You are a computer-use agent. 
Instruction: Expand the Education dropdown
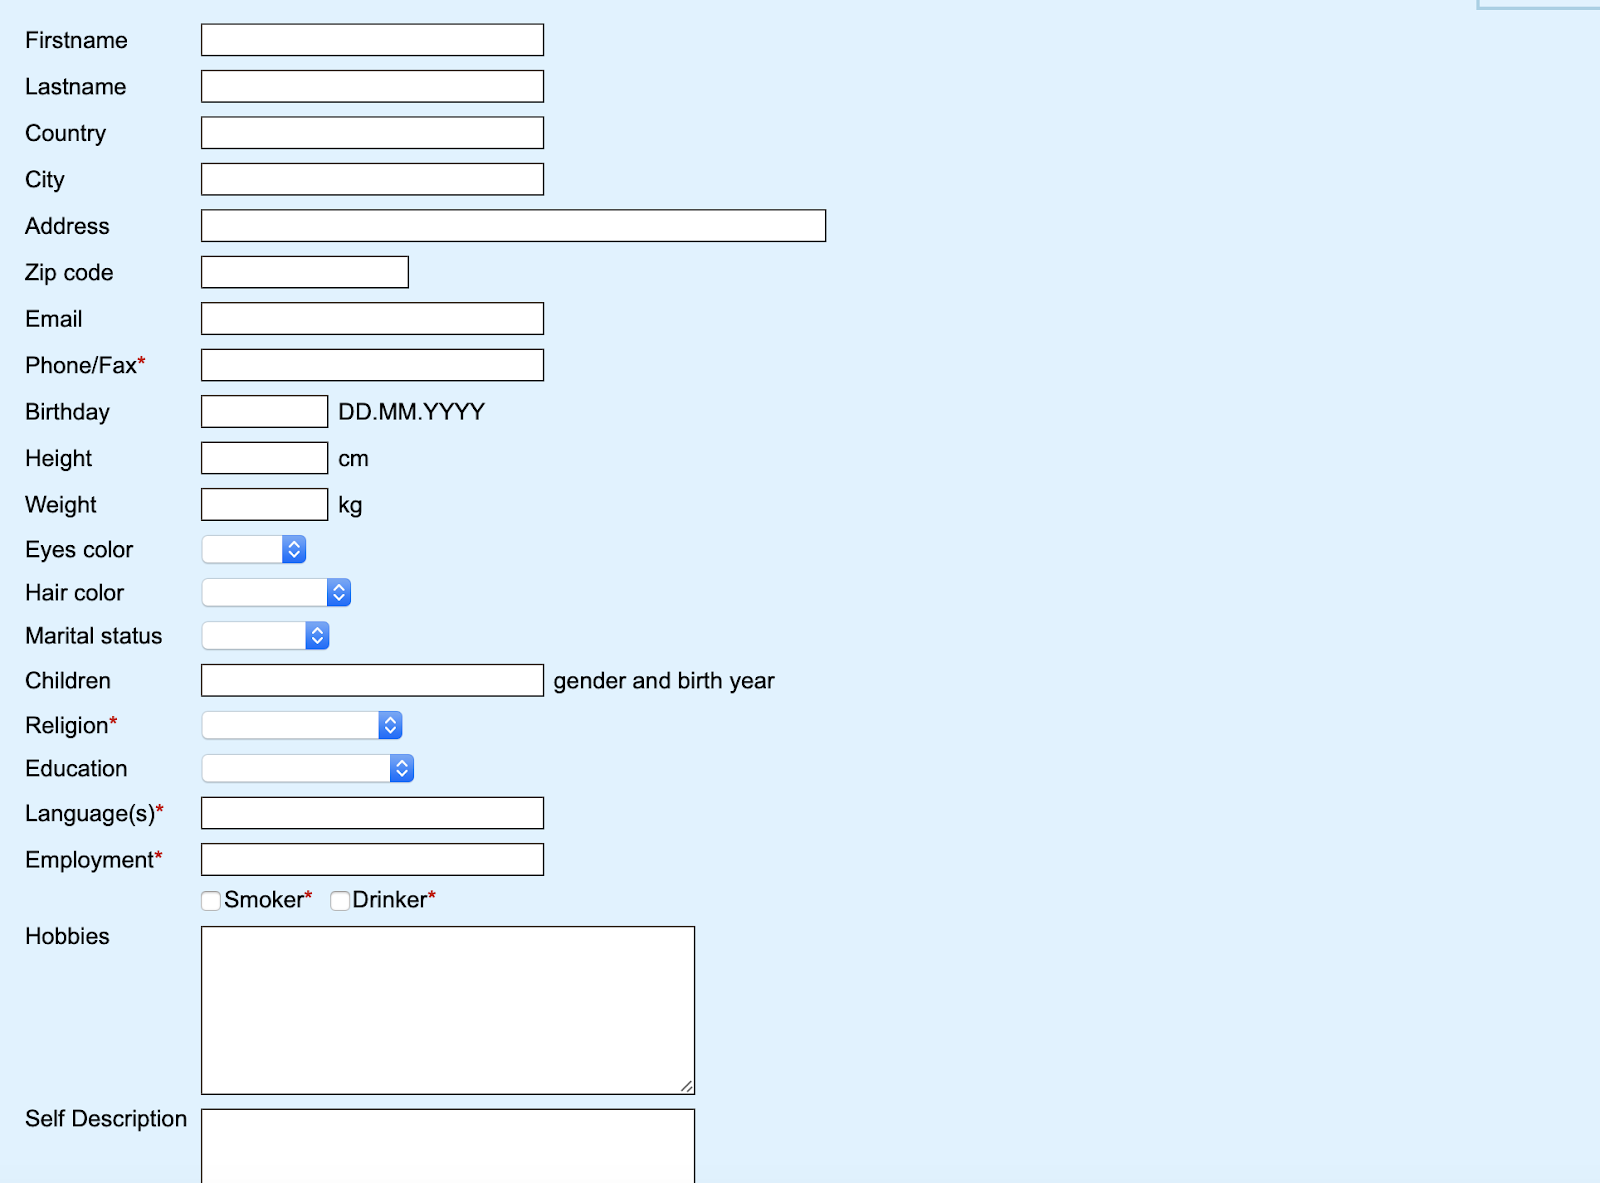pos(308,768)
